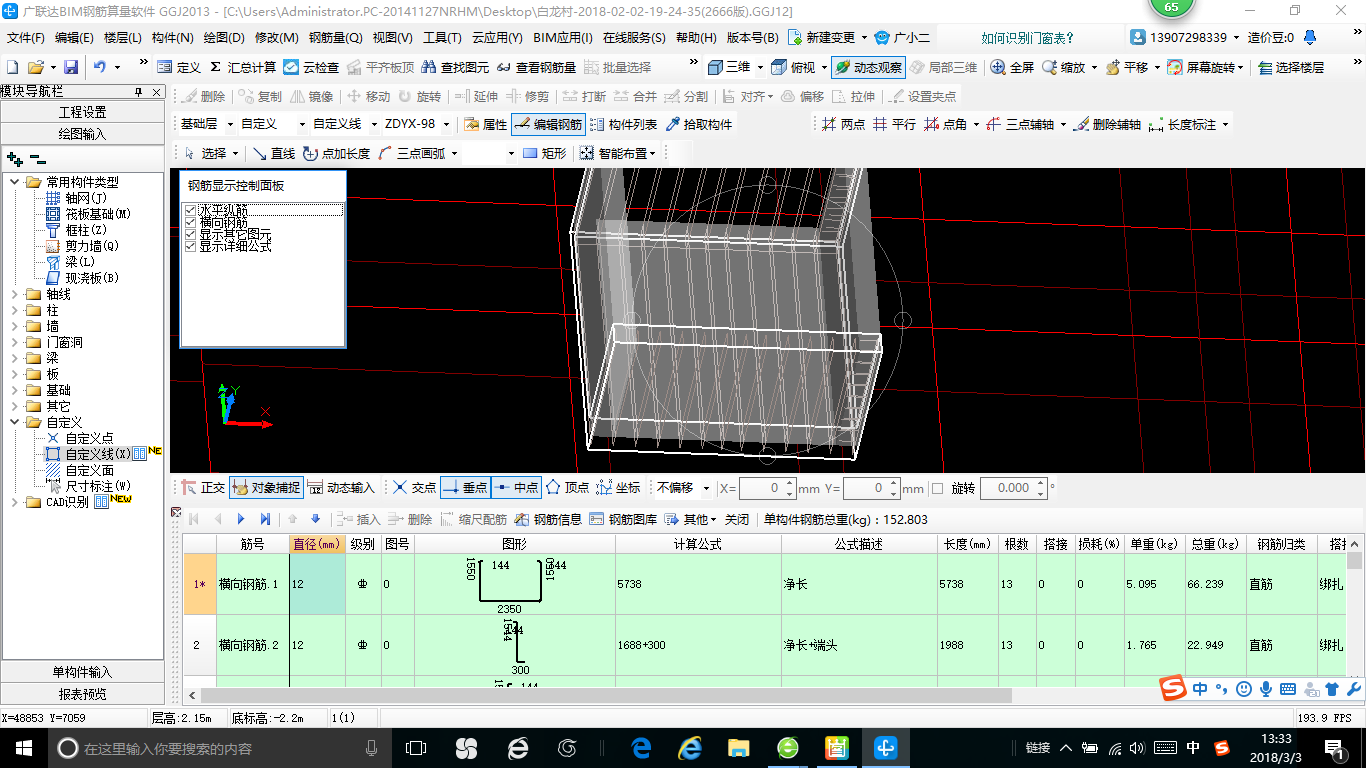Click 属性 properties button

click(x=486, y=124)
